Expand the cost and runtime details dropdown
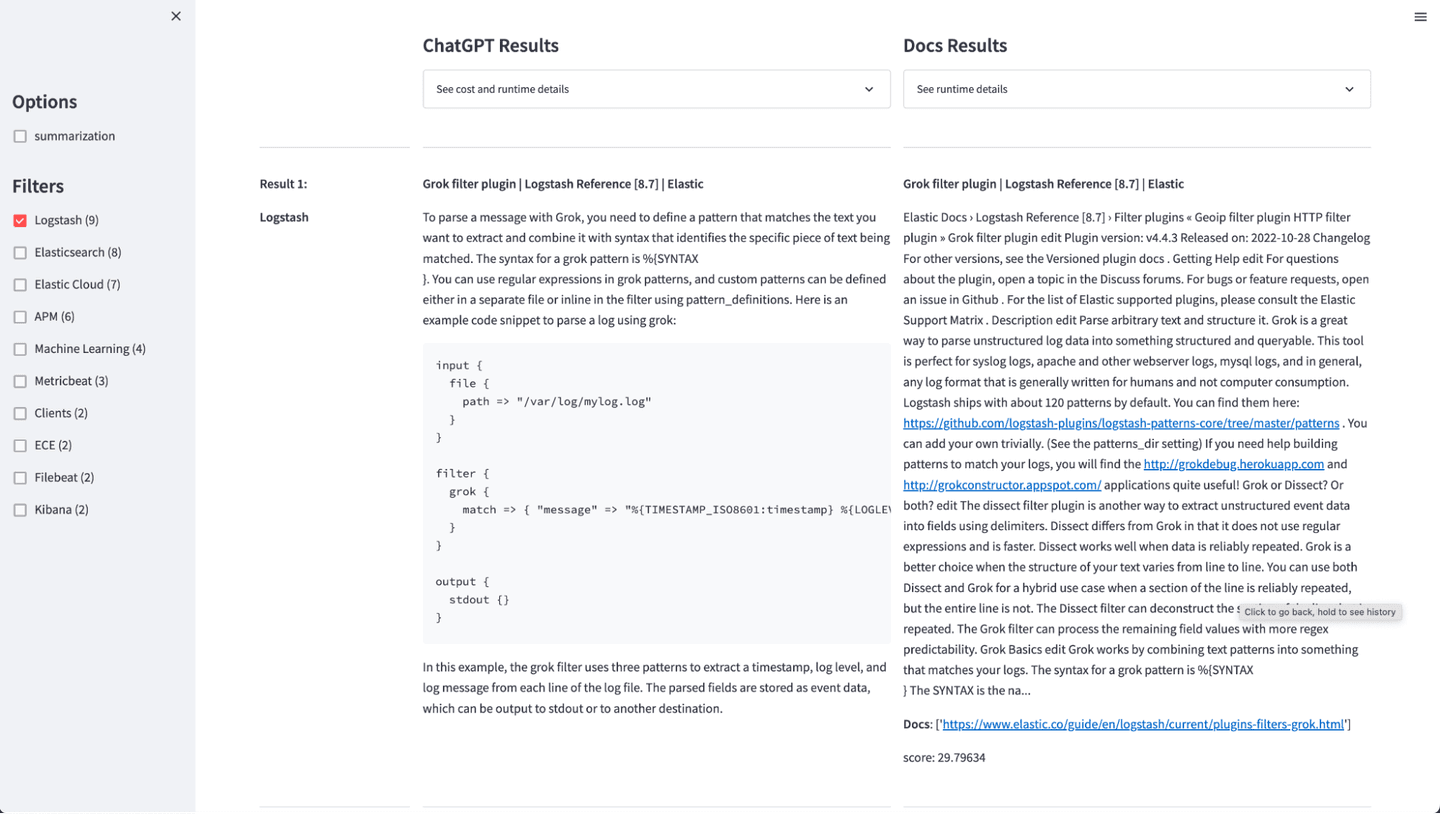 (655, 89)
